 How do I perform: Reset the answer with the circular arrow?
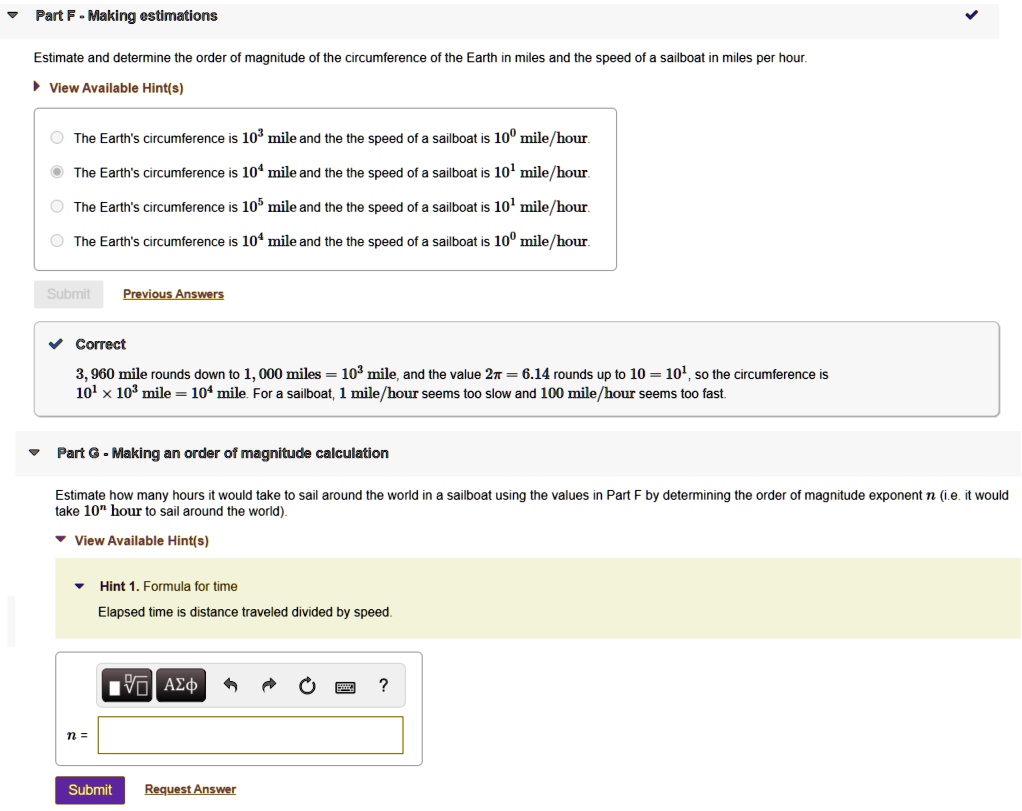pyautogui.click(x=306, y=686)
